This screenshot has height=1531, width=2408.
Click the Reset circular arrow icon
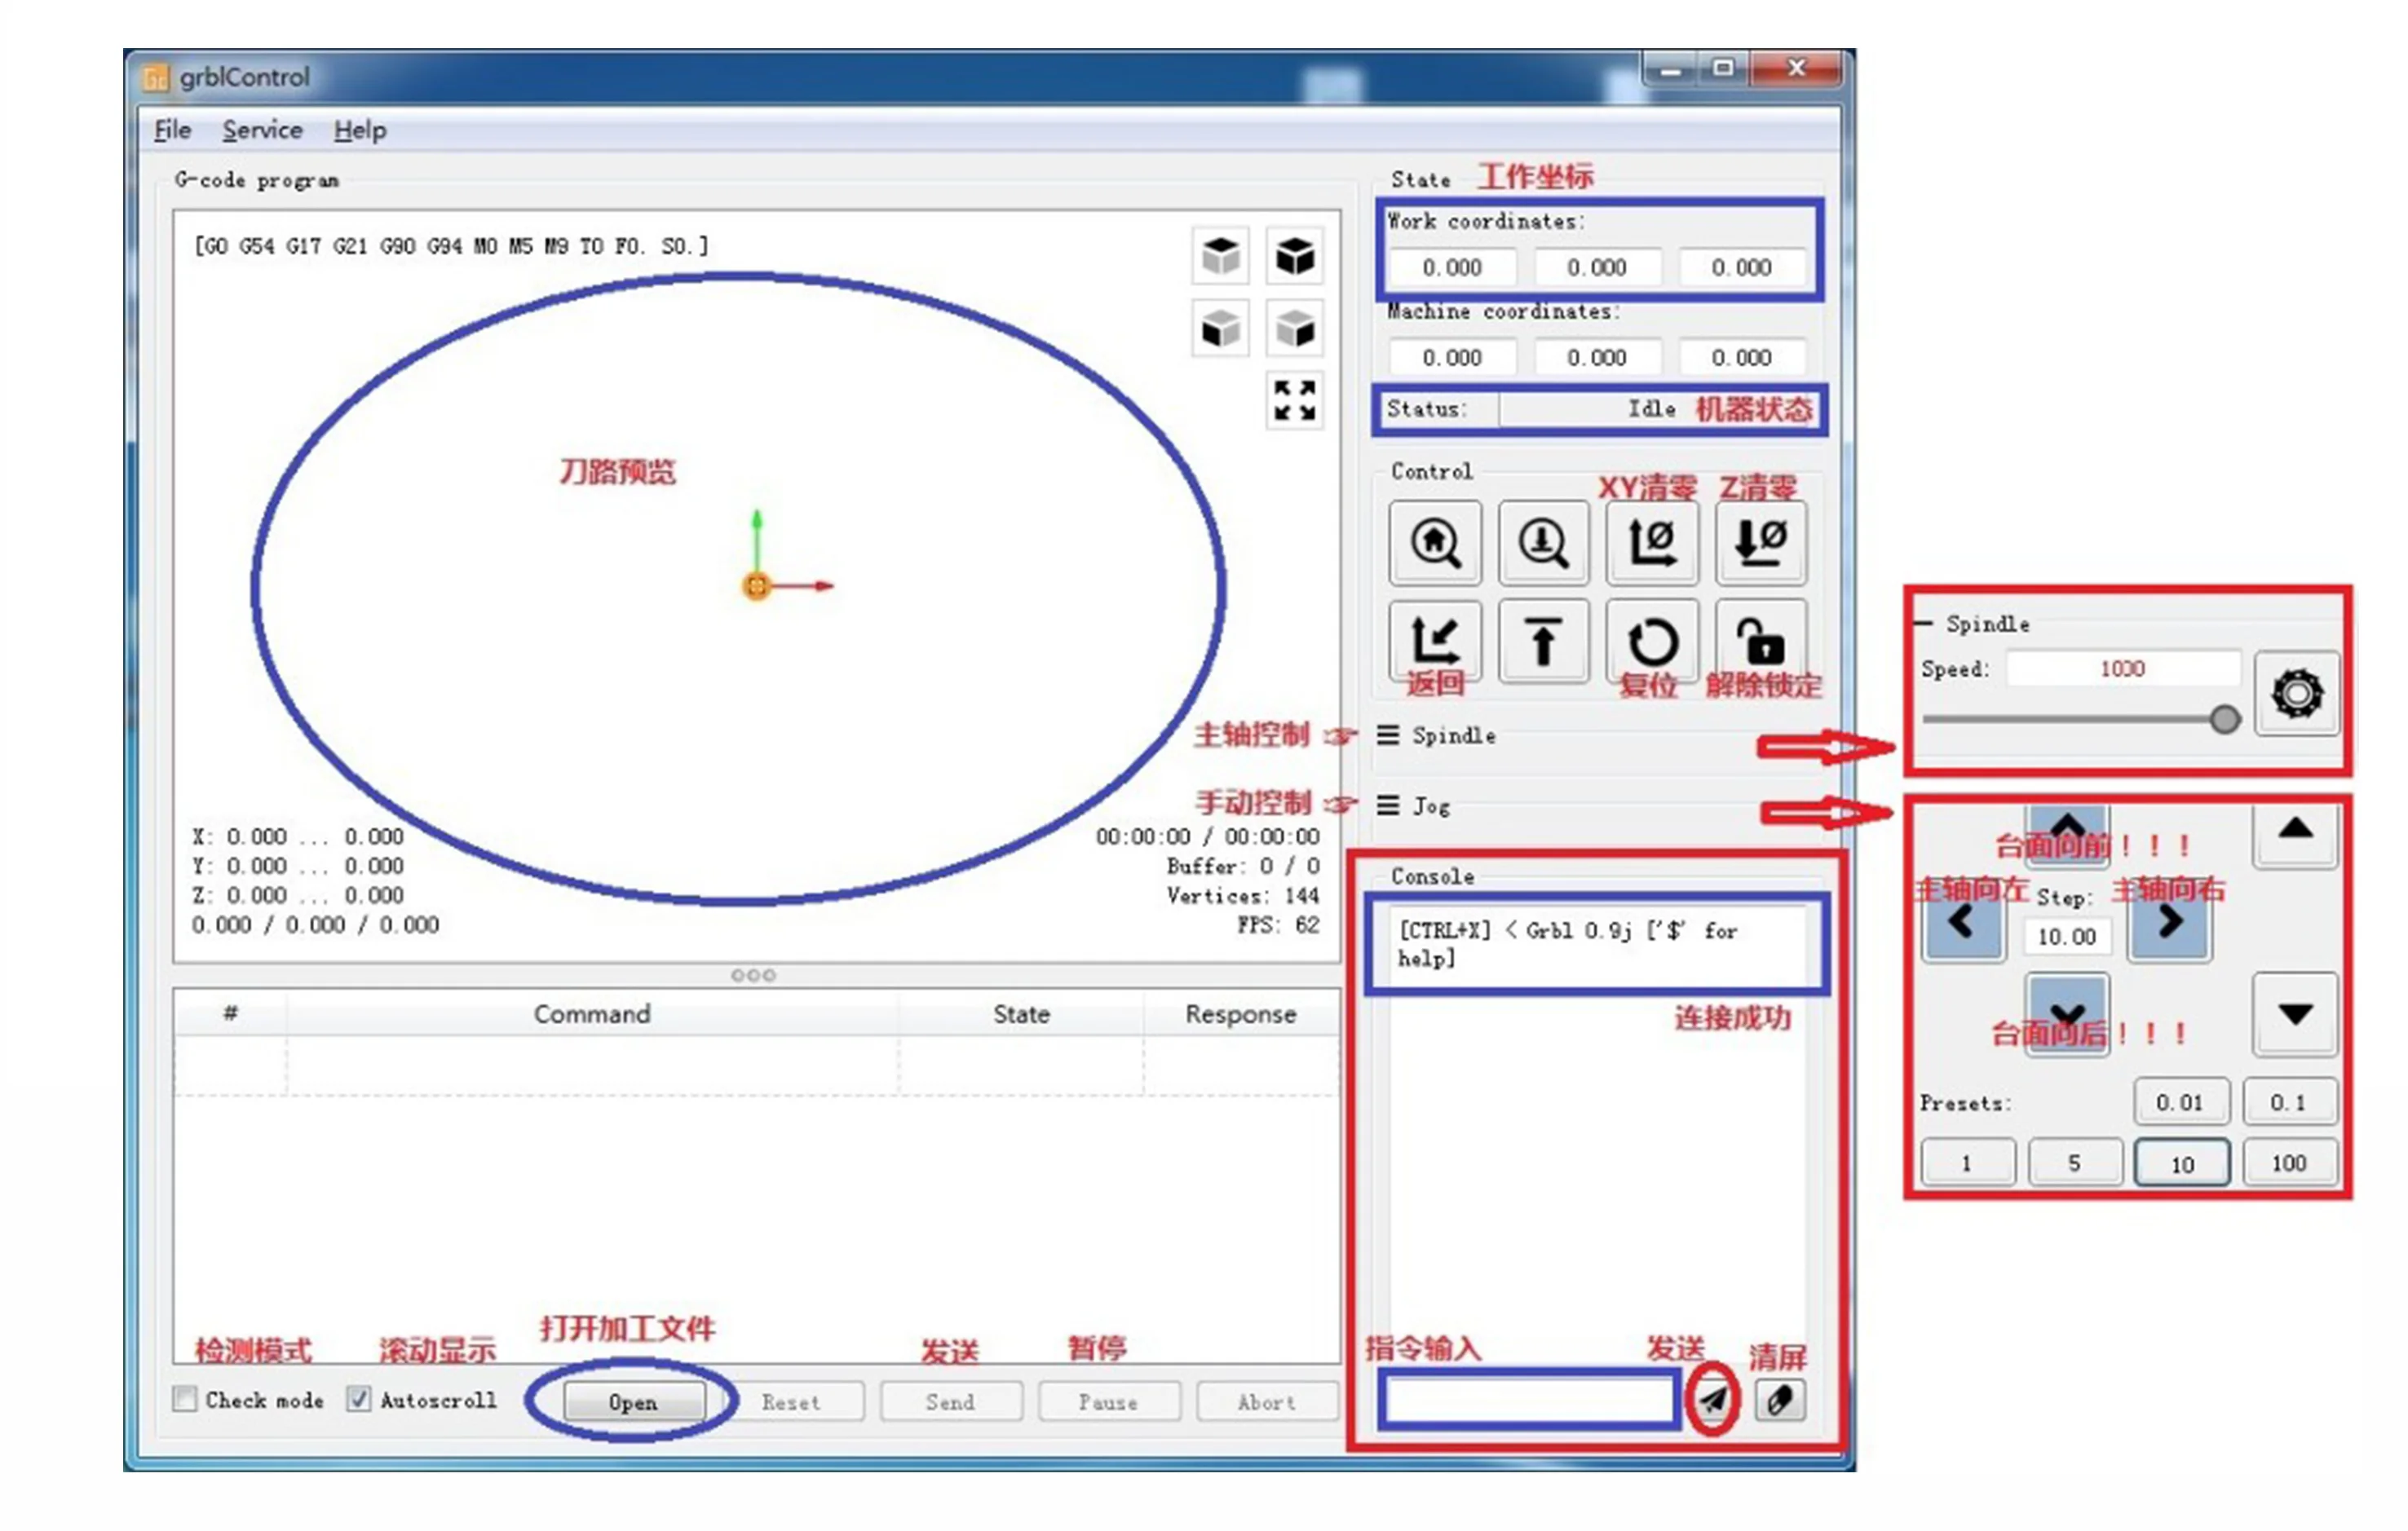coord(1652,641)
